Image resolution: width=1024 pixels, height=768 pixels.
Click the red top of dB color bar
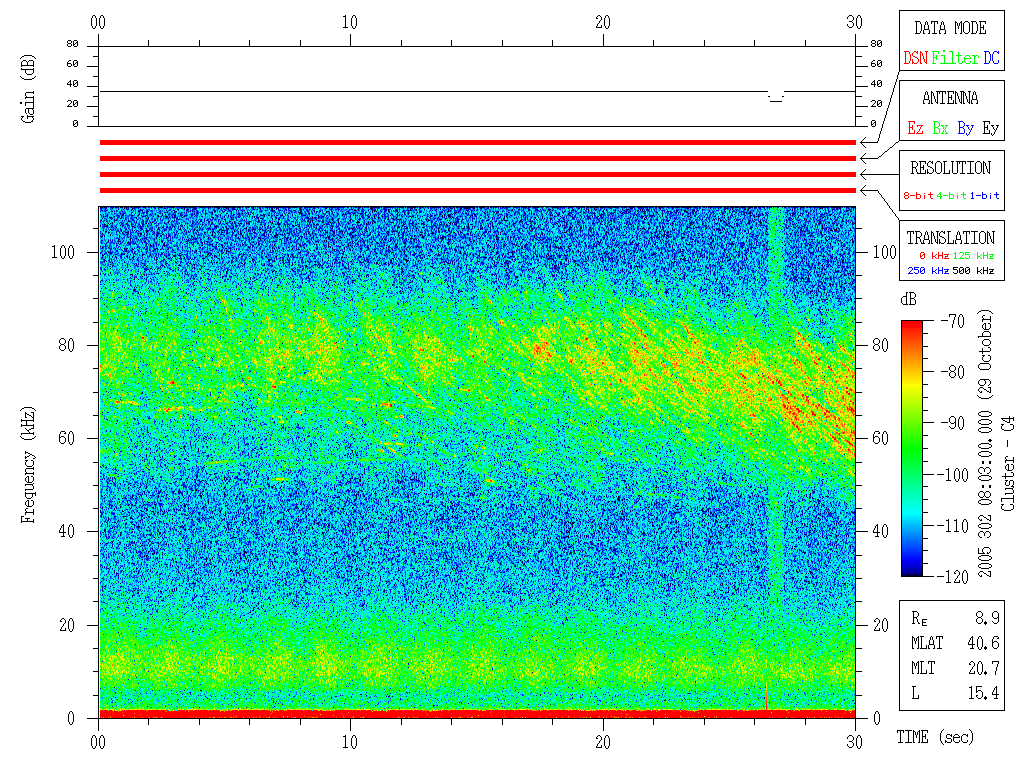912,325
